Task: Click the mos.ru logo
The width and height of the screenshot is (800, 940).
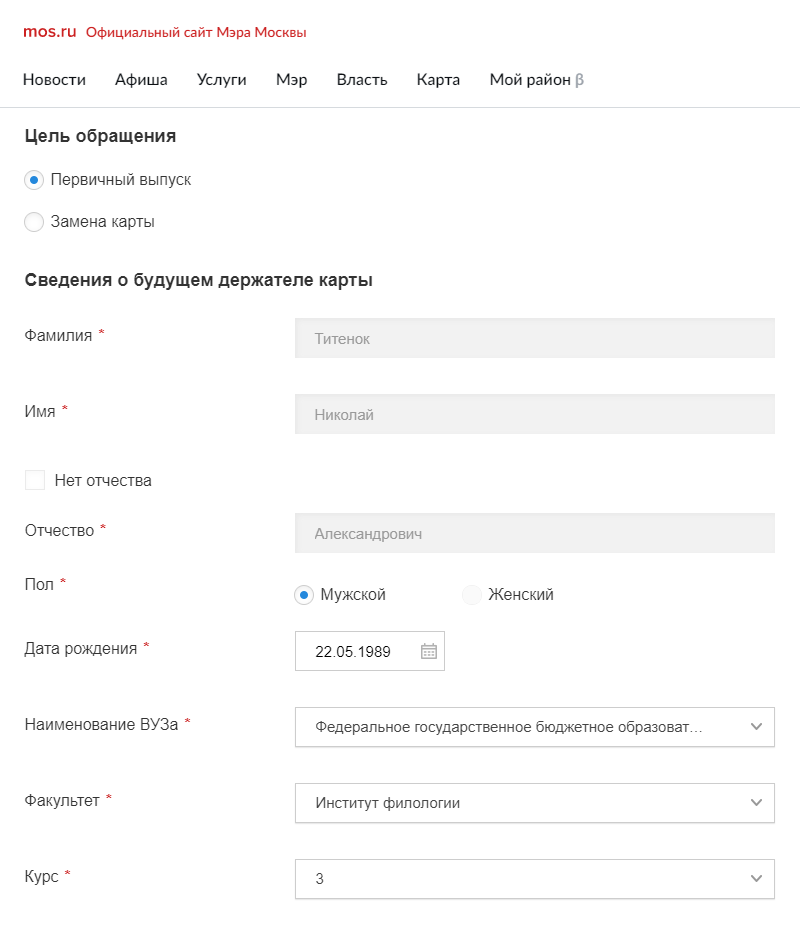Action: coord(50,32)
